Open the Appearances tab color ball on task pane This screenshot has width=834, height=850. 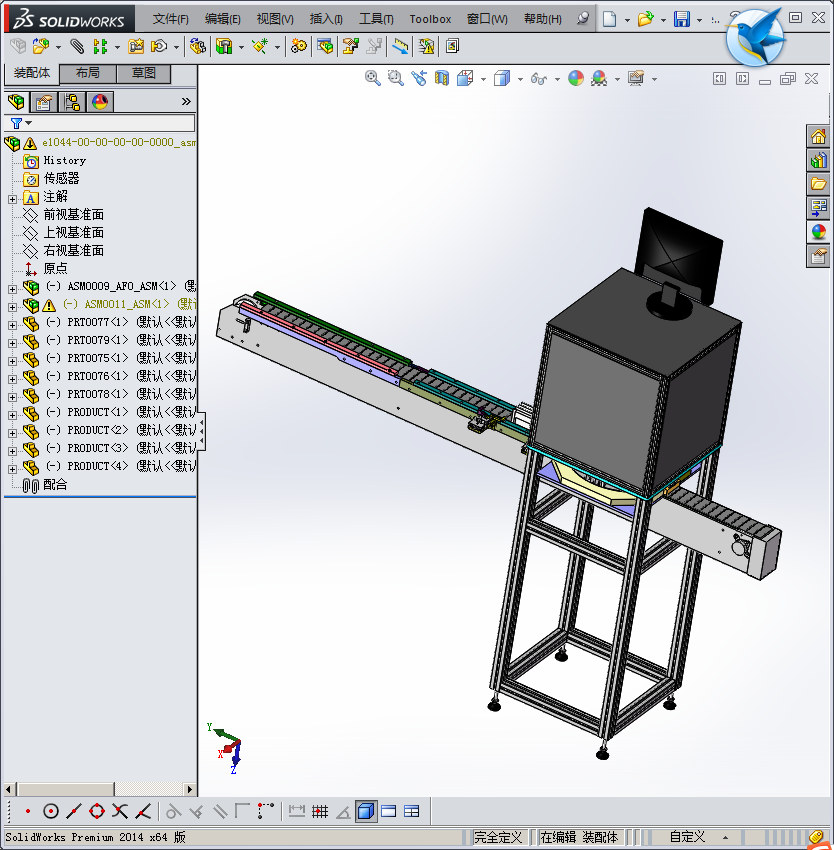pyautogui.click(x=818, y=231)
